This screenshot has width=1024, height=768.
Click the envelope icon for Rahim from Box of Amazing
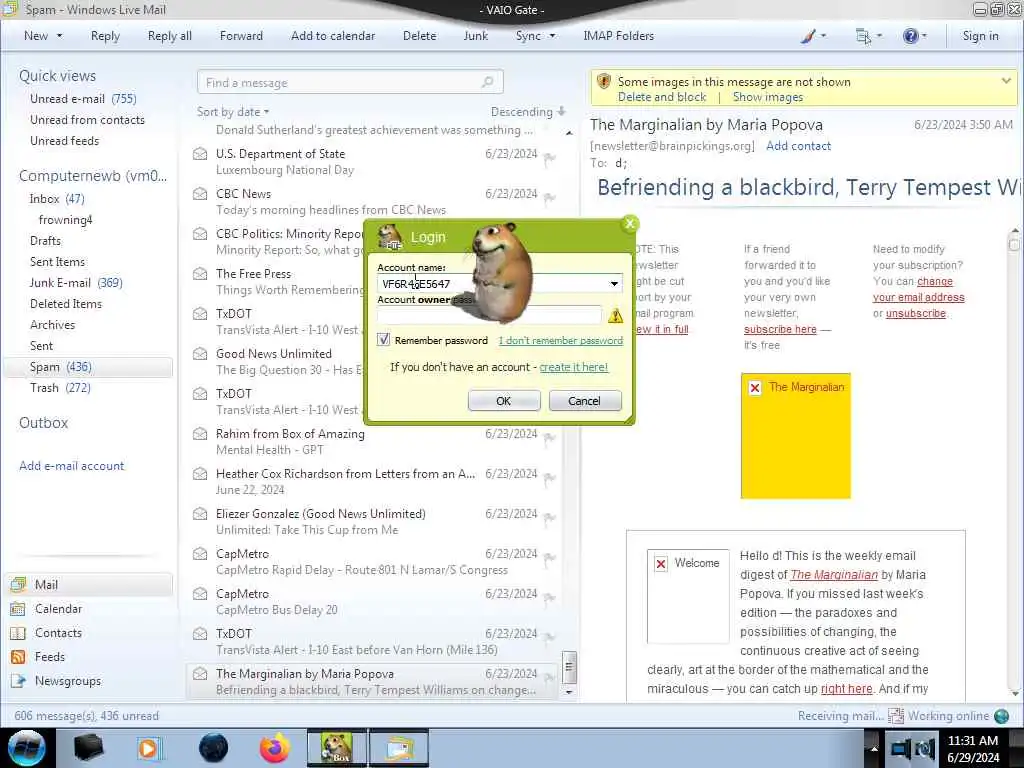click(200, 434)
